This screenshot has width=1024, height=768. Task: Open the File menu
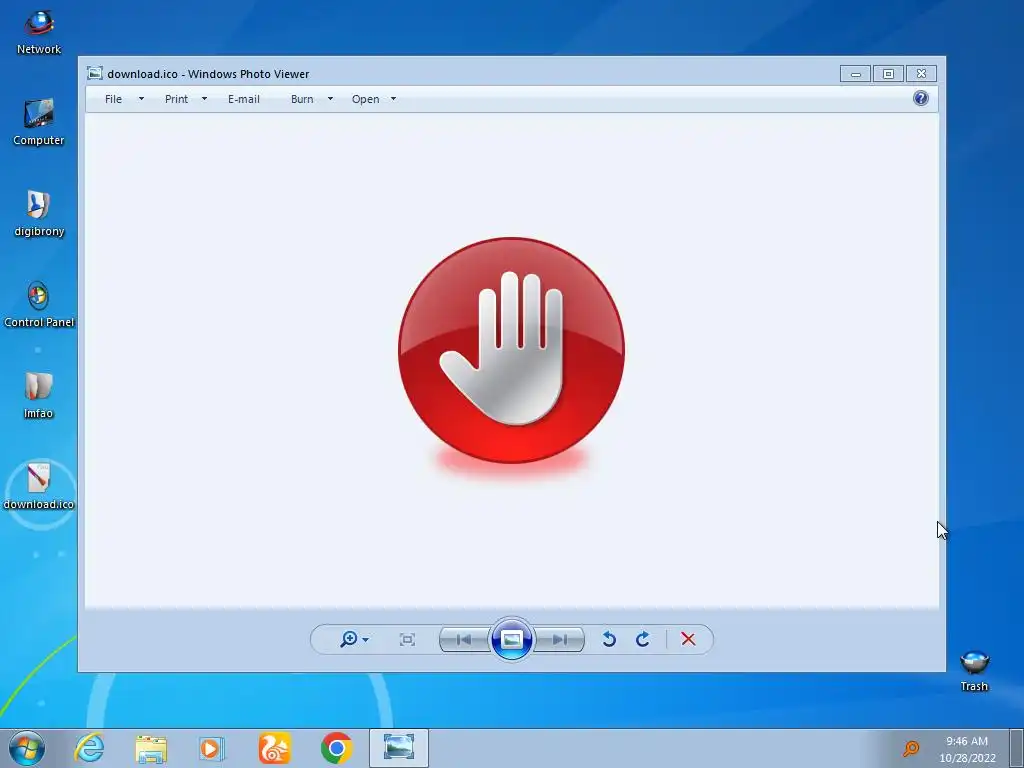point(113,99)
